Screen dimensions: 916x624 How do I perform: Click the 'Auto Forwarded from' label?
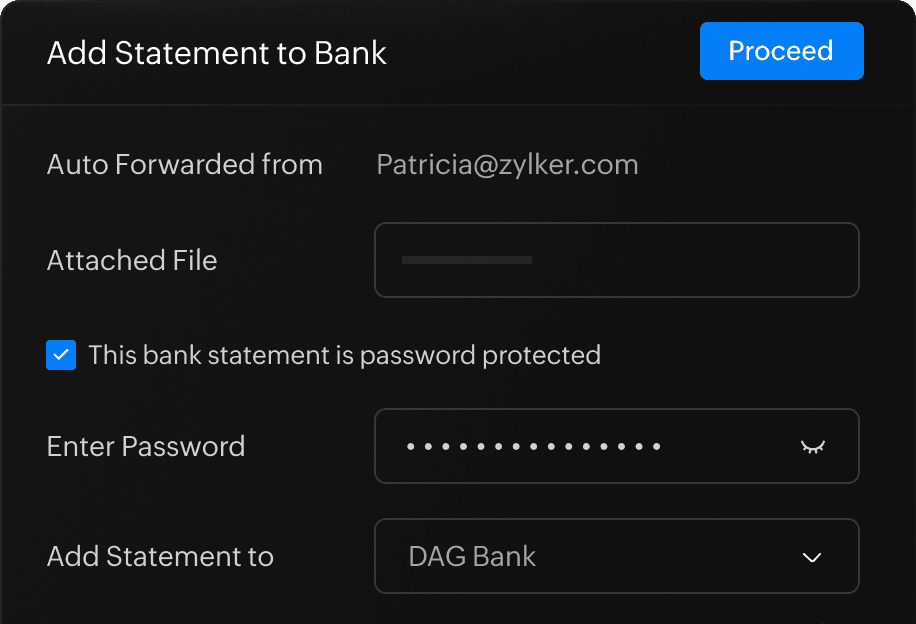(x=185, y=165)
